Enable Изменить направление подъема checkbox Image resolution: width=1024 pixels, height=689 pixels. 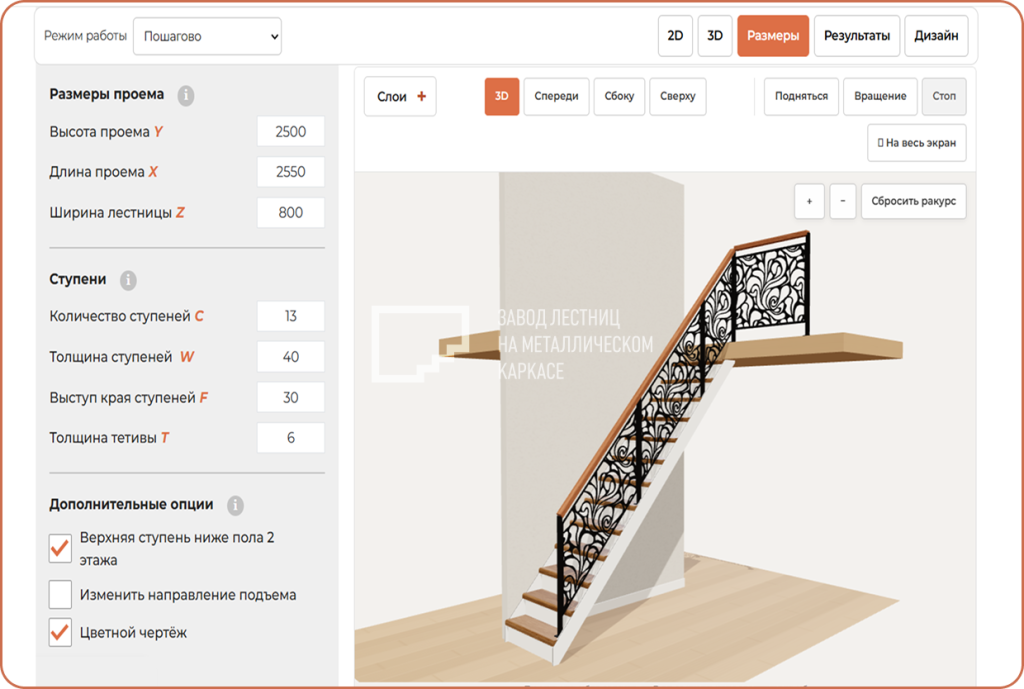[x=60, y=595]
